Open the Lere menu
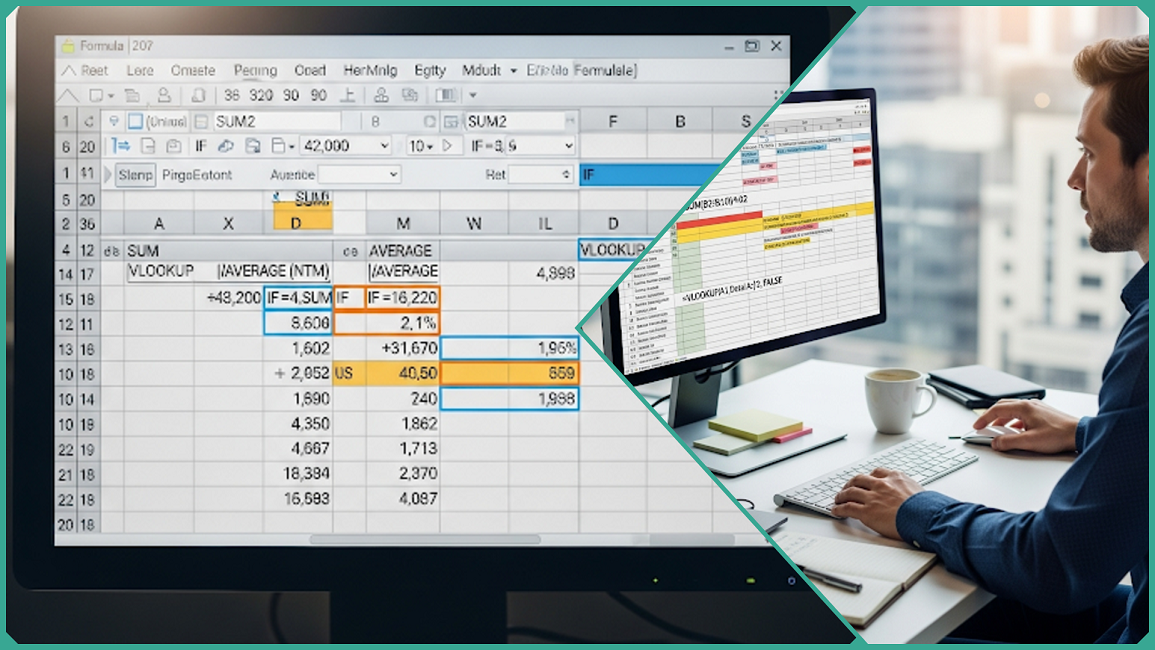 click(x=140, y=71)
